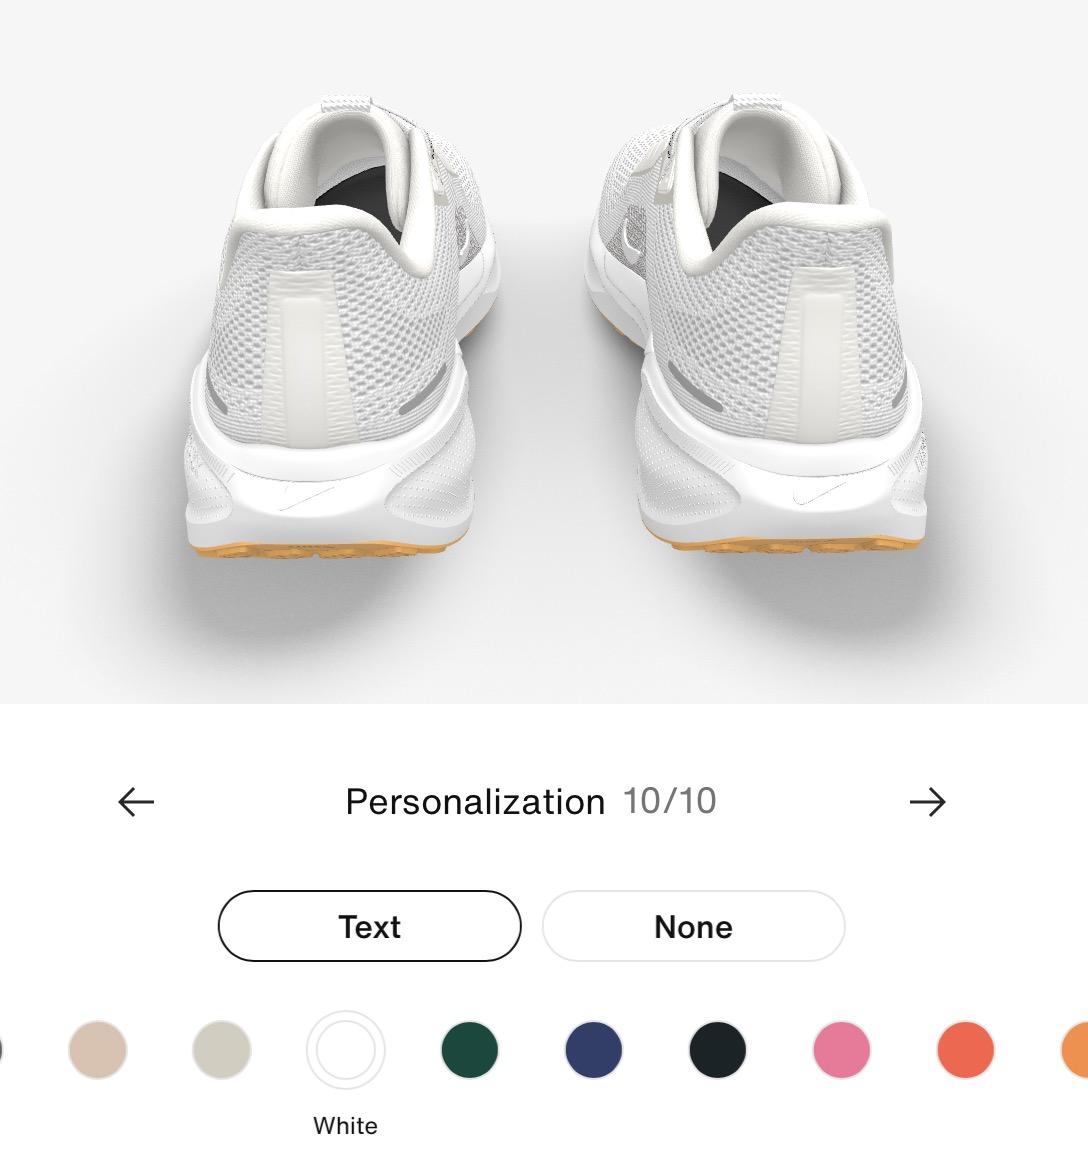Choose None for personalization
1088x1164 pixels.
pos(693,926)
